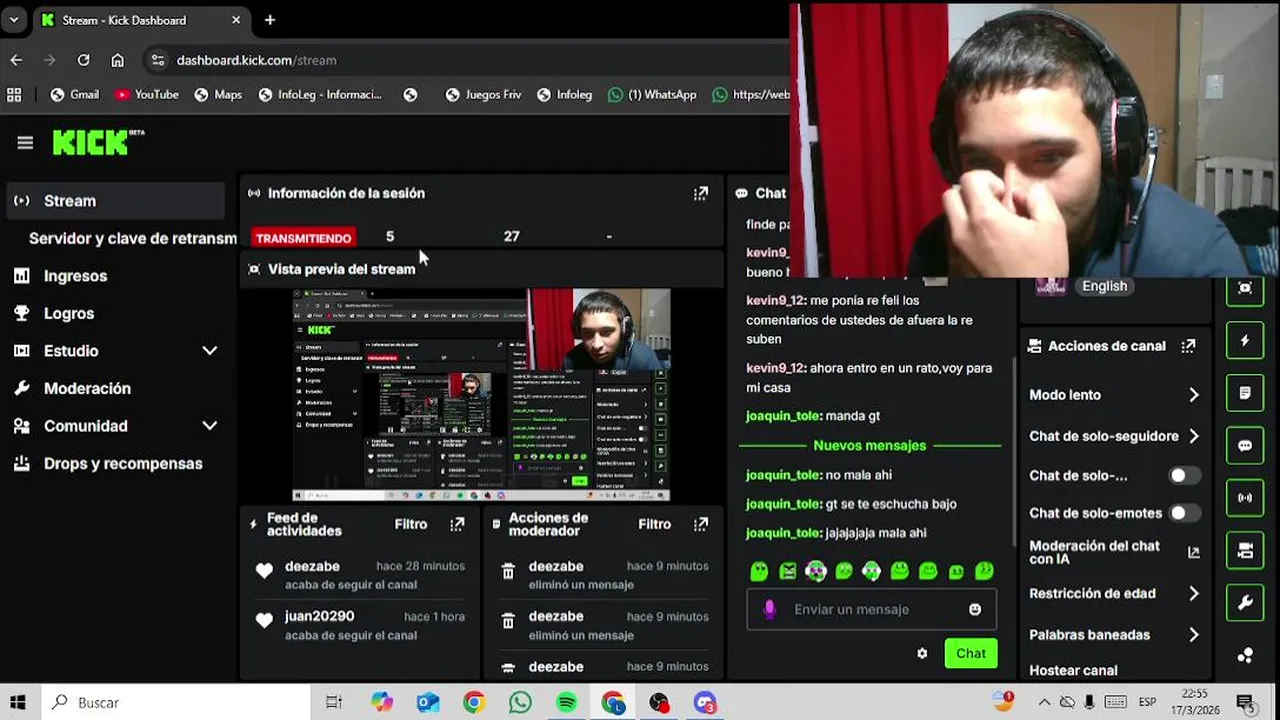Open WhatsApp from the taskbar
Viewport: 1280px width, 720px height.
coord(520,702)
